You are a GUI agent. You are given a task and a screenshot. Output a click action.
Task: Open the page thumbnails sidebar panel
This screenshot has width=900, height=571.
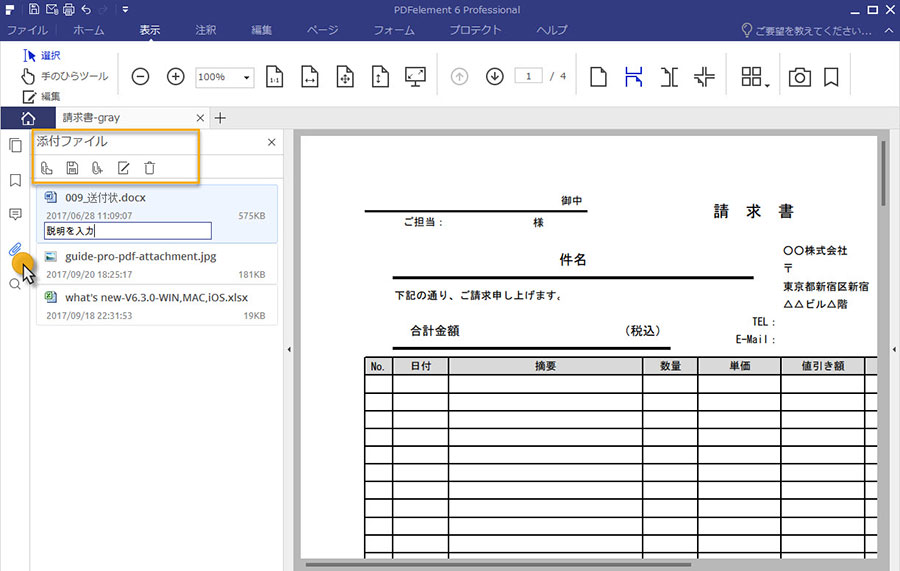15,145
